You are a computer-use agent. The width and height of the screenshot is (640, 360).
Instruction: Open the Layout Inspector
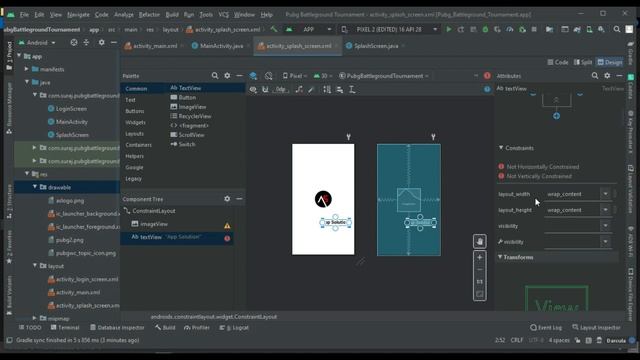596,327
